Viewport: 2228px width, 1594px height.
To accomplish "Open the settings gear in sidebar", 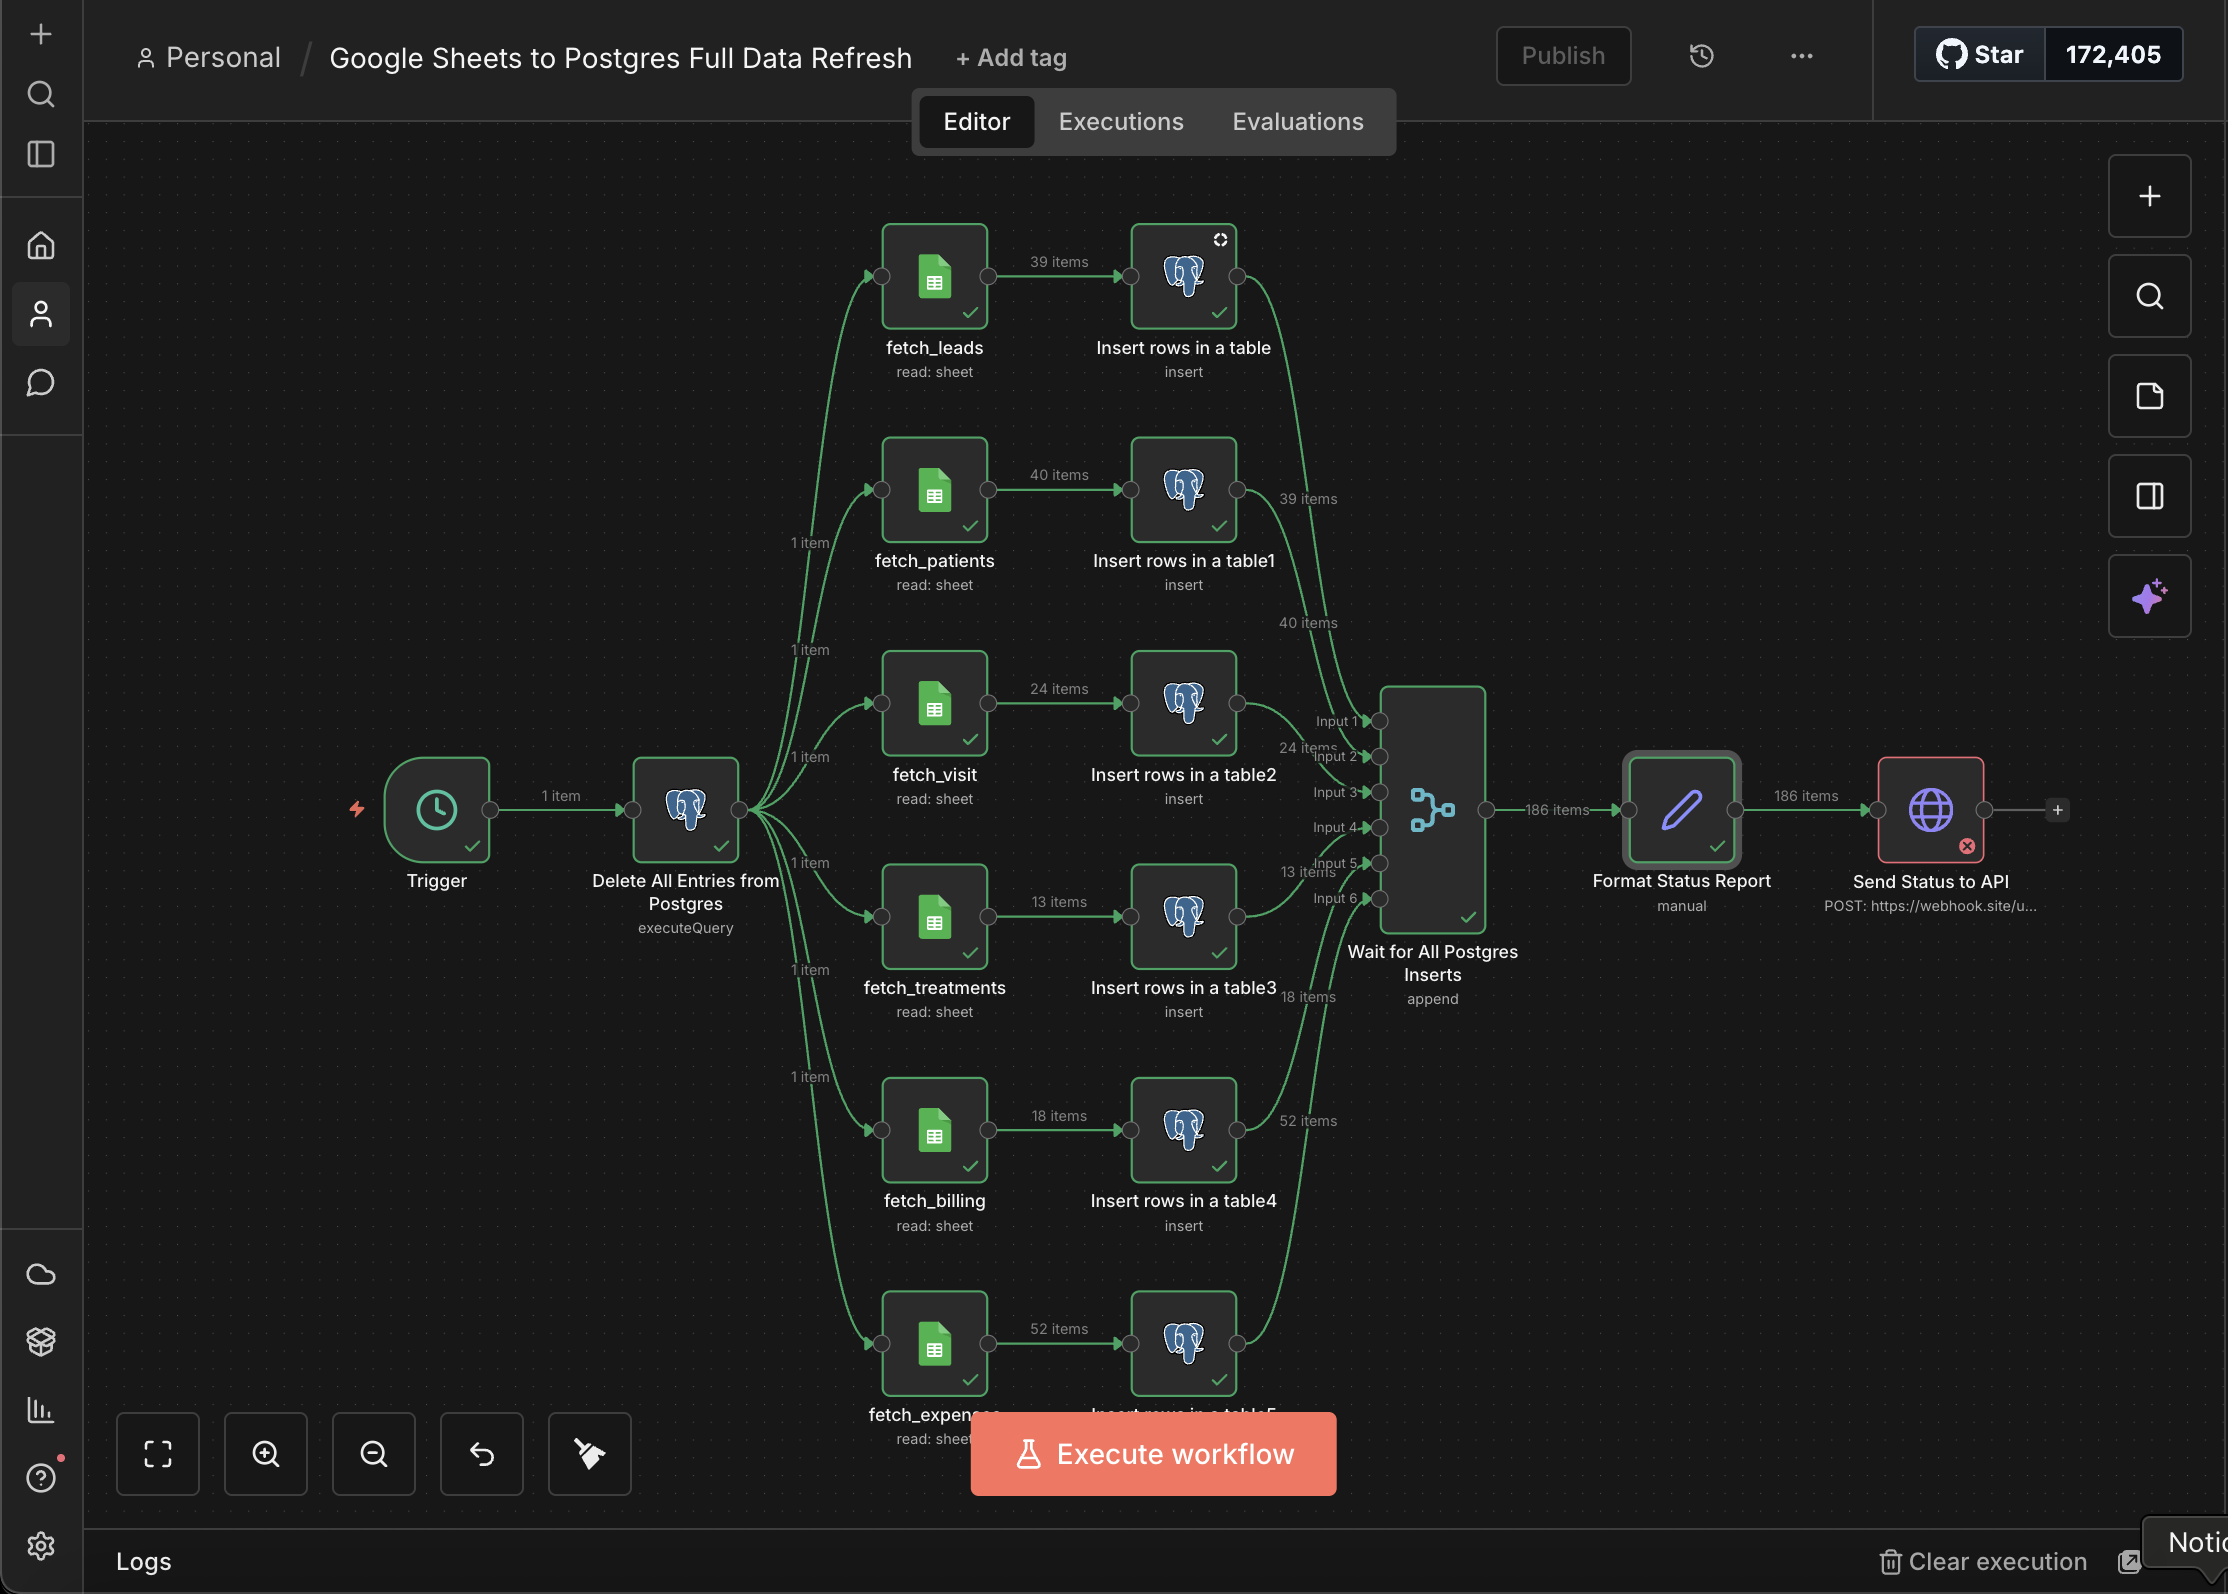I will click(41, 1546).
